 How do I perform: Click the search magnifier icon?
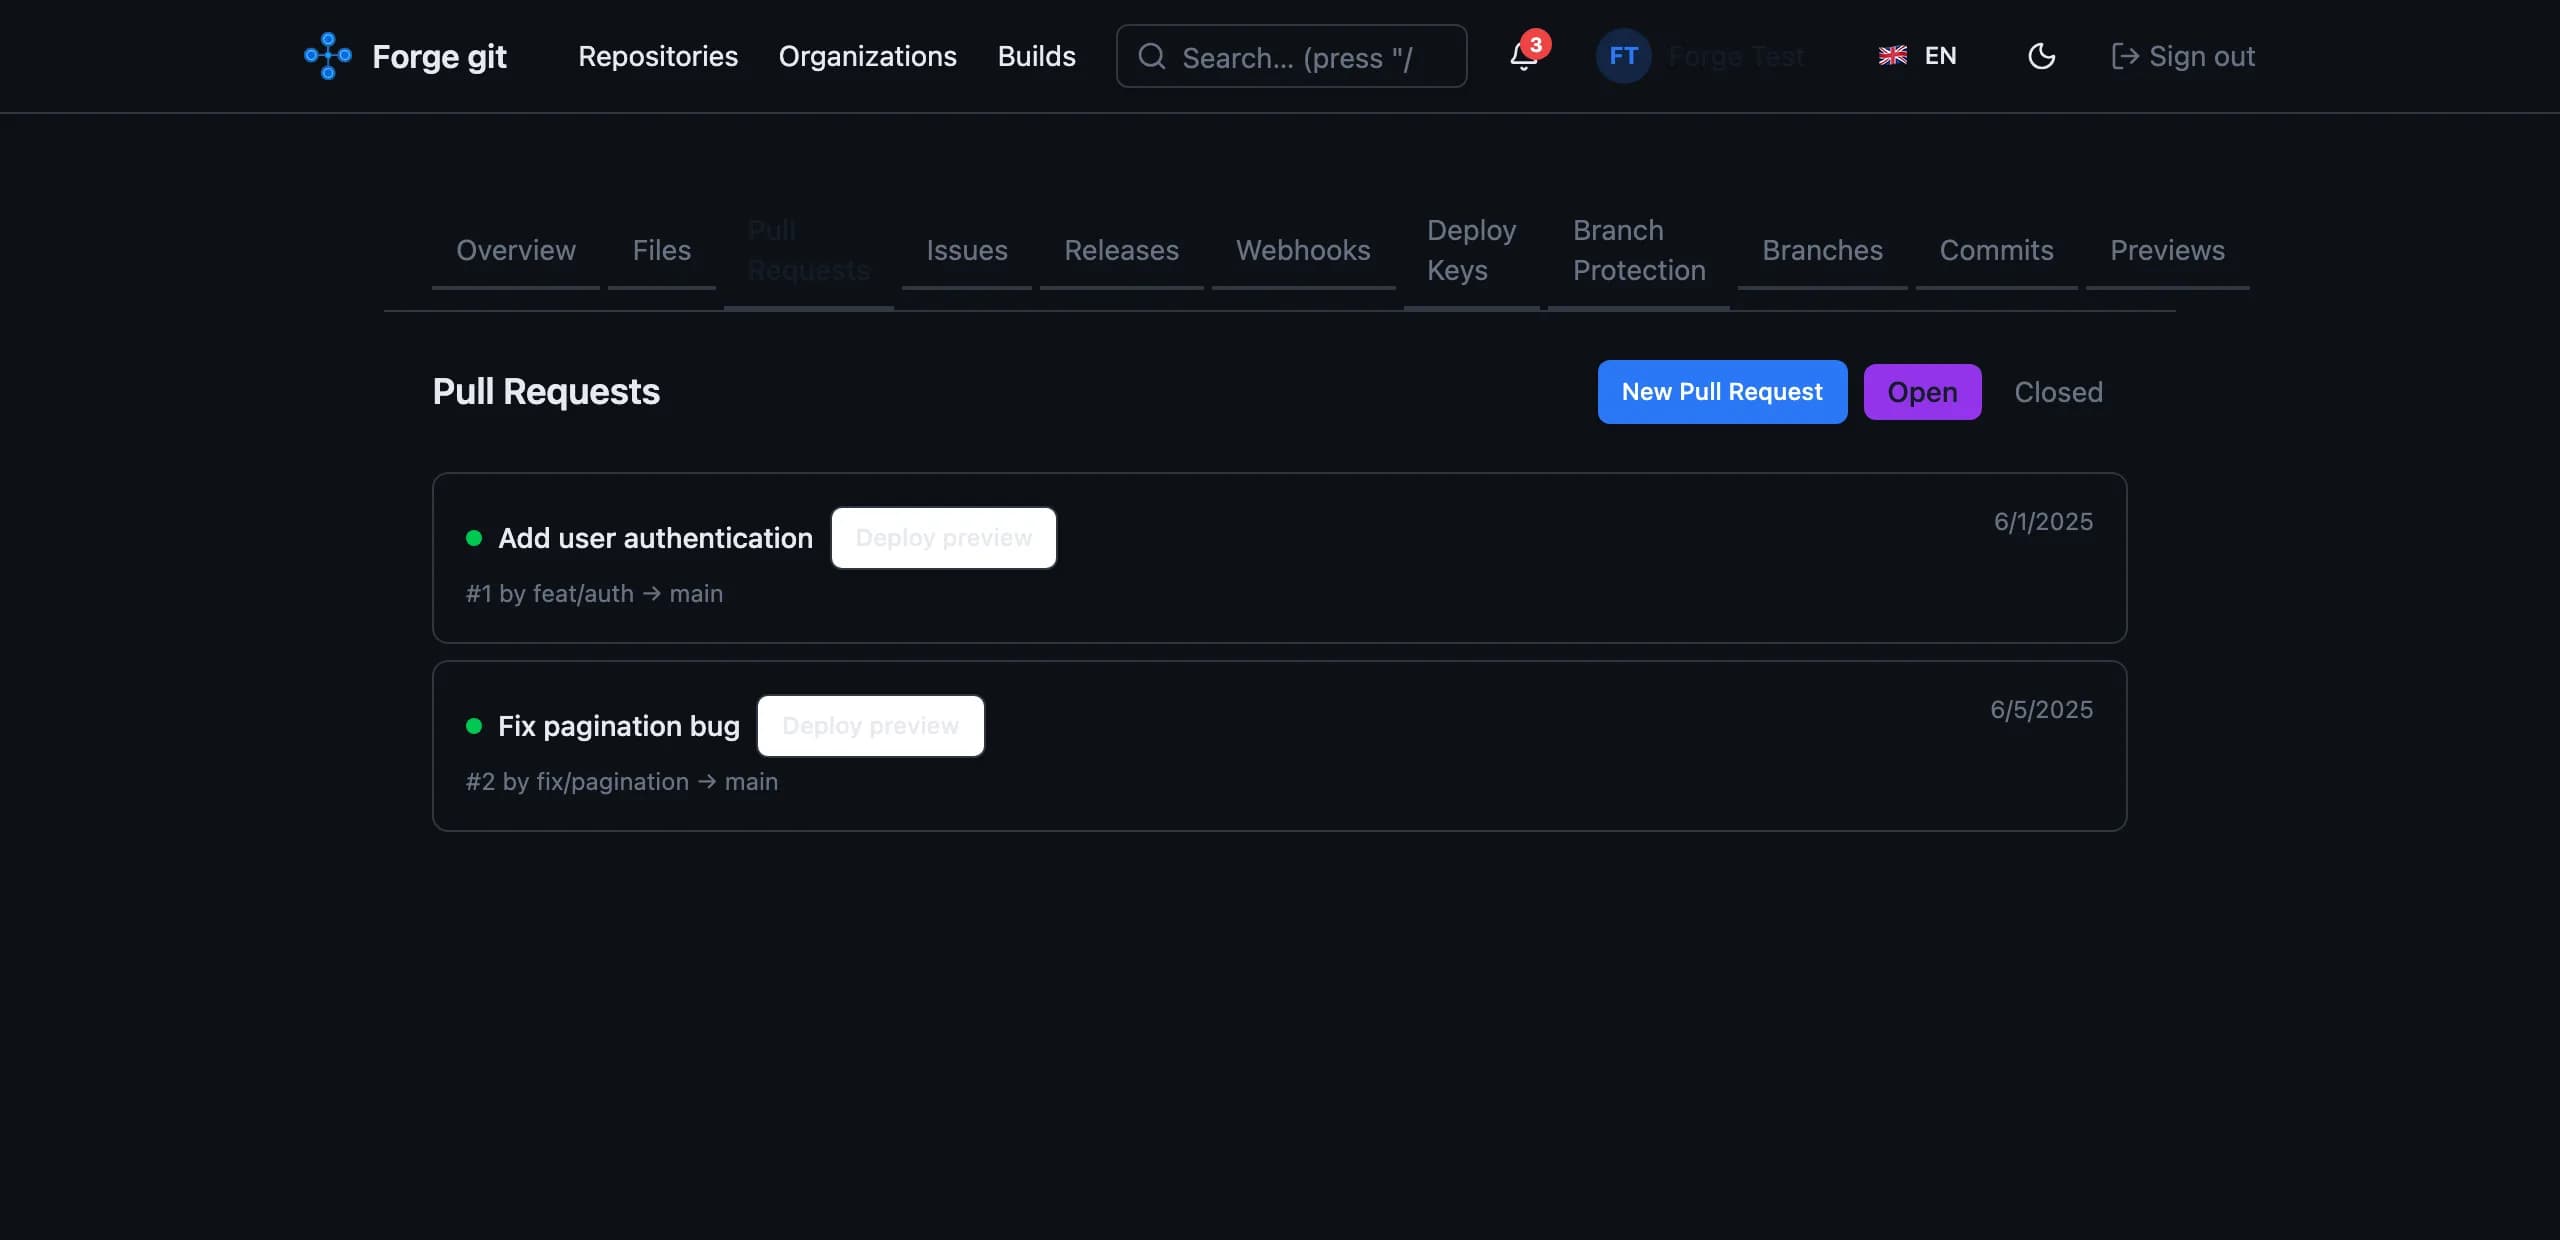pyautogui.click(x=1152, y=56)
